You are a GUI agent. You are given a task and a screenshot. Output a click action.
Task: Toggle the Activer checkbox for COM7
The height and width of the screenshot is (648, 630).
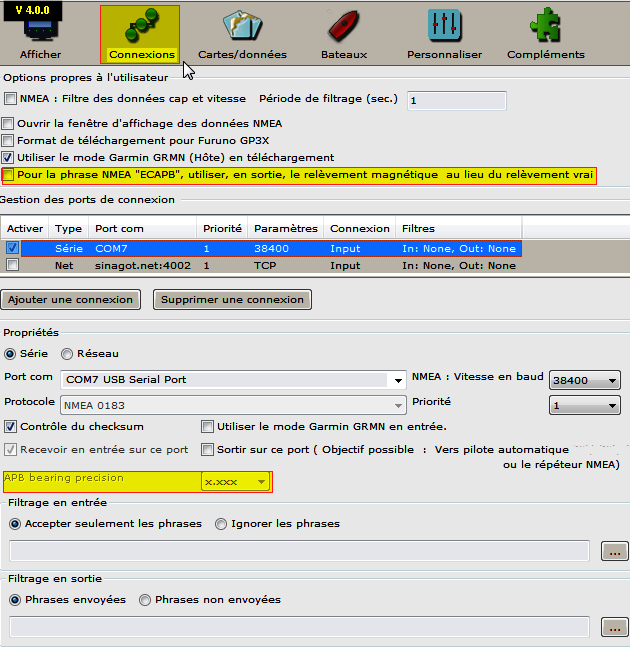12,248
